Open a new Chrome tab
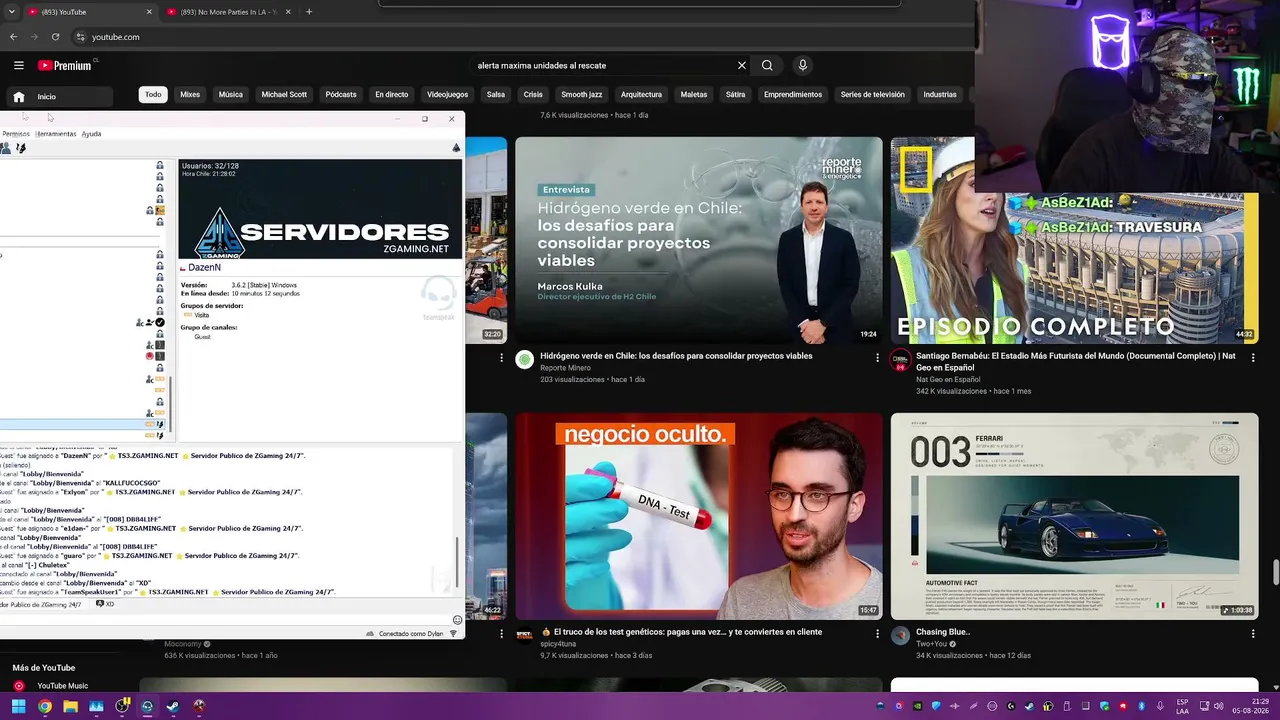The width and height of the screenshot is (1280, 720). [x=309, y=12]
